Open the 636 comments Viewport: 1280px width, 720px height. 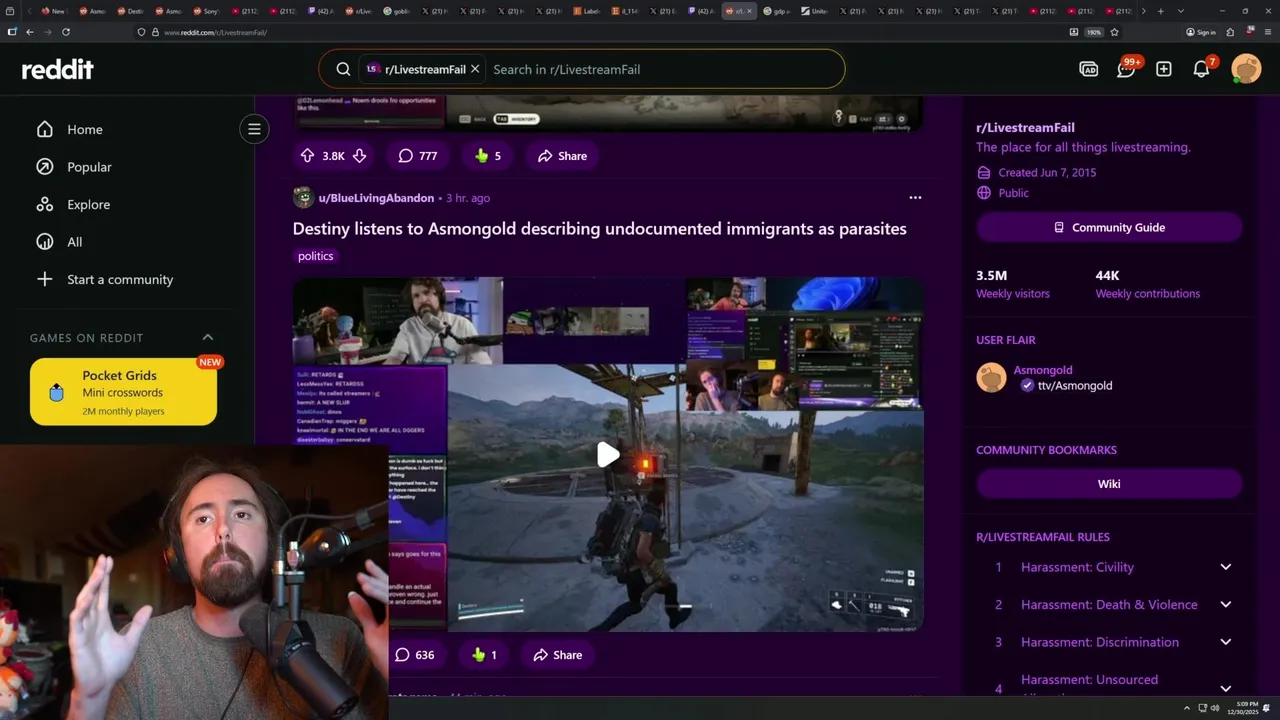pyautogui.click(x=414, y=655)
